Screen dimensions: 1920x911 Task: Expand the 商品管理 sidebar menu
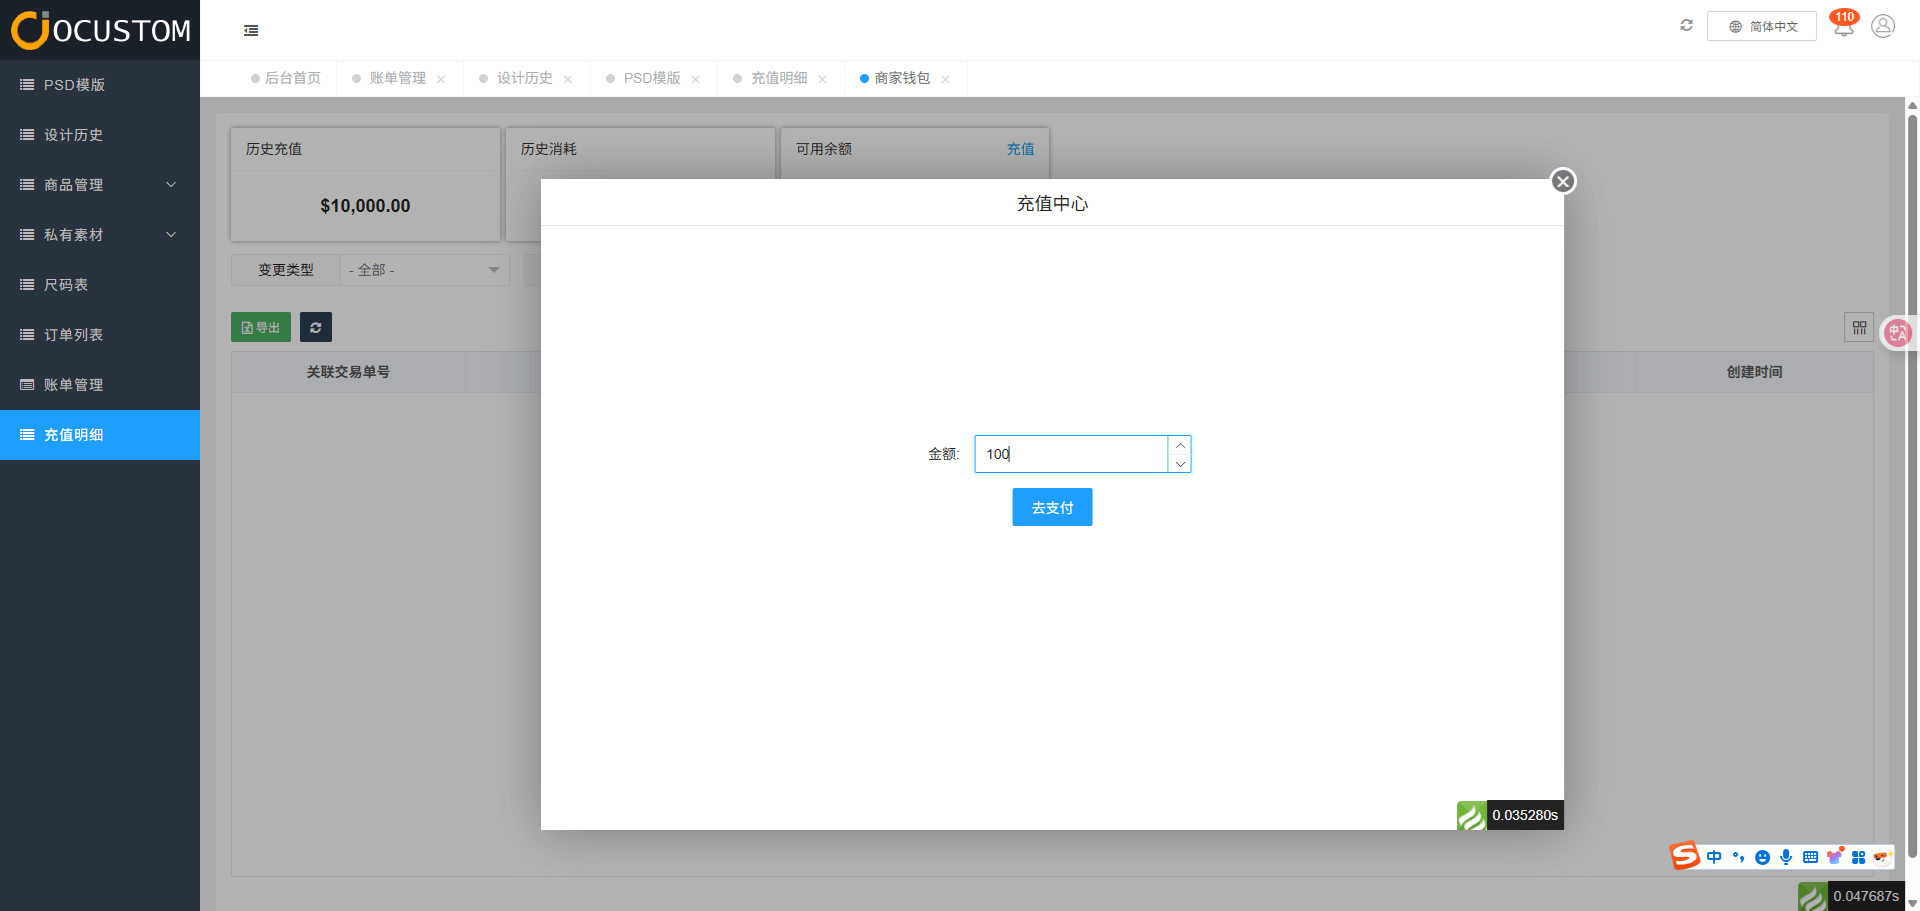(100, 185)
